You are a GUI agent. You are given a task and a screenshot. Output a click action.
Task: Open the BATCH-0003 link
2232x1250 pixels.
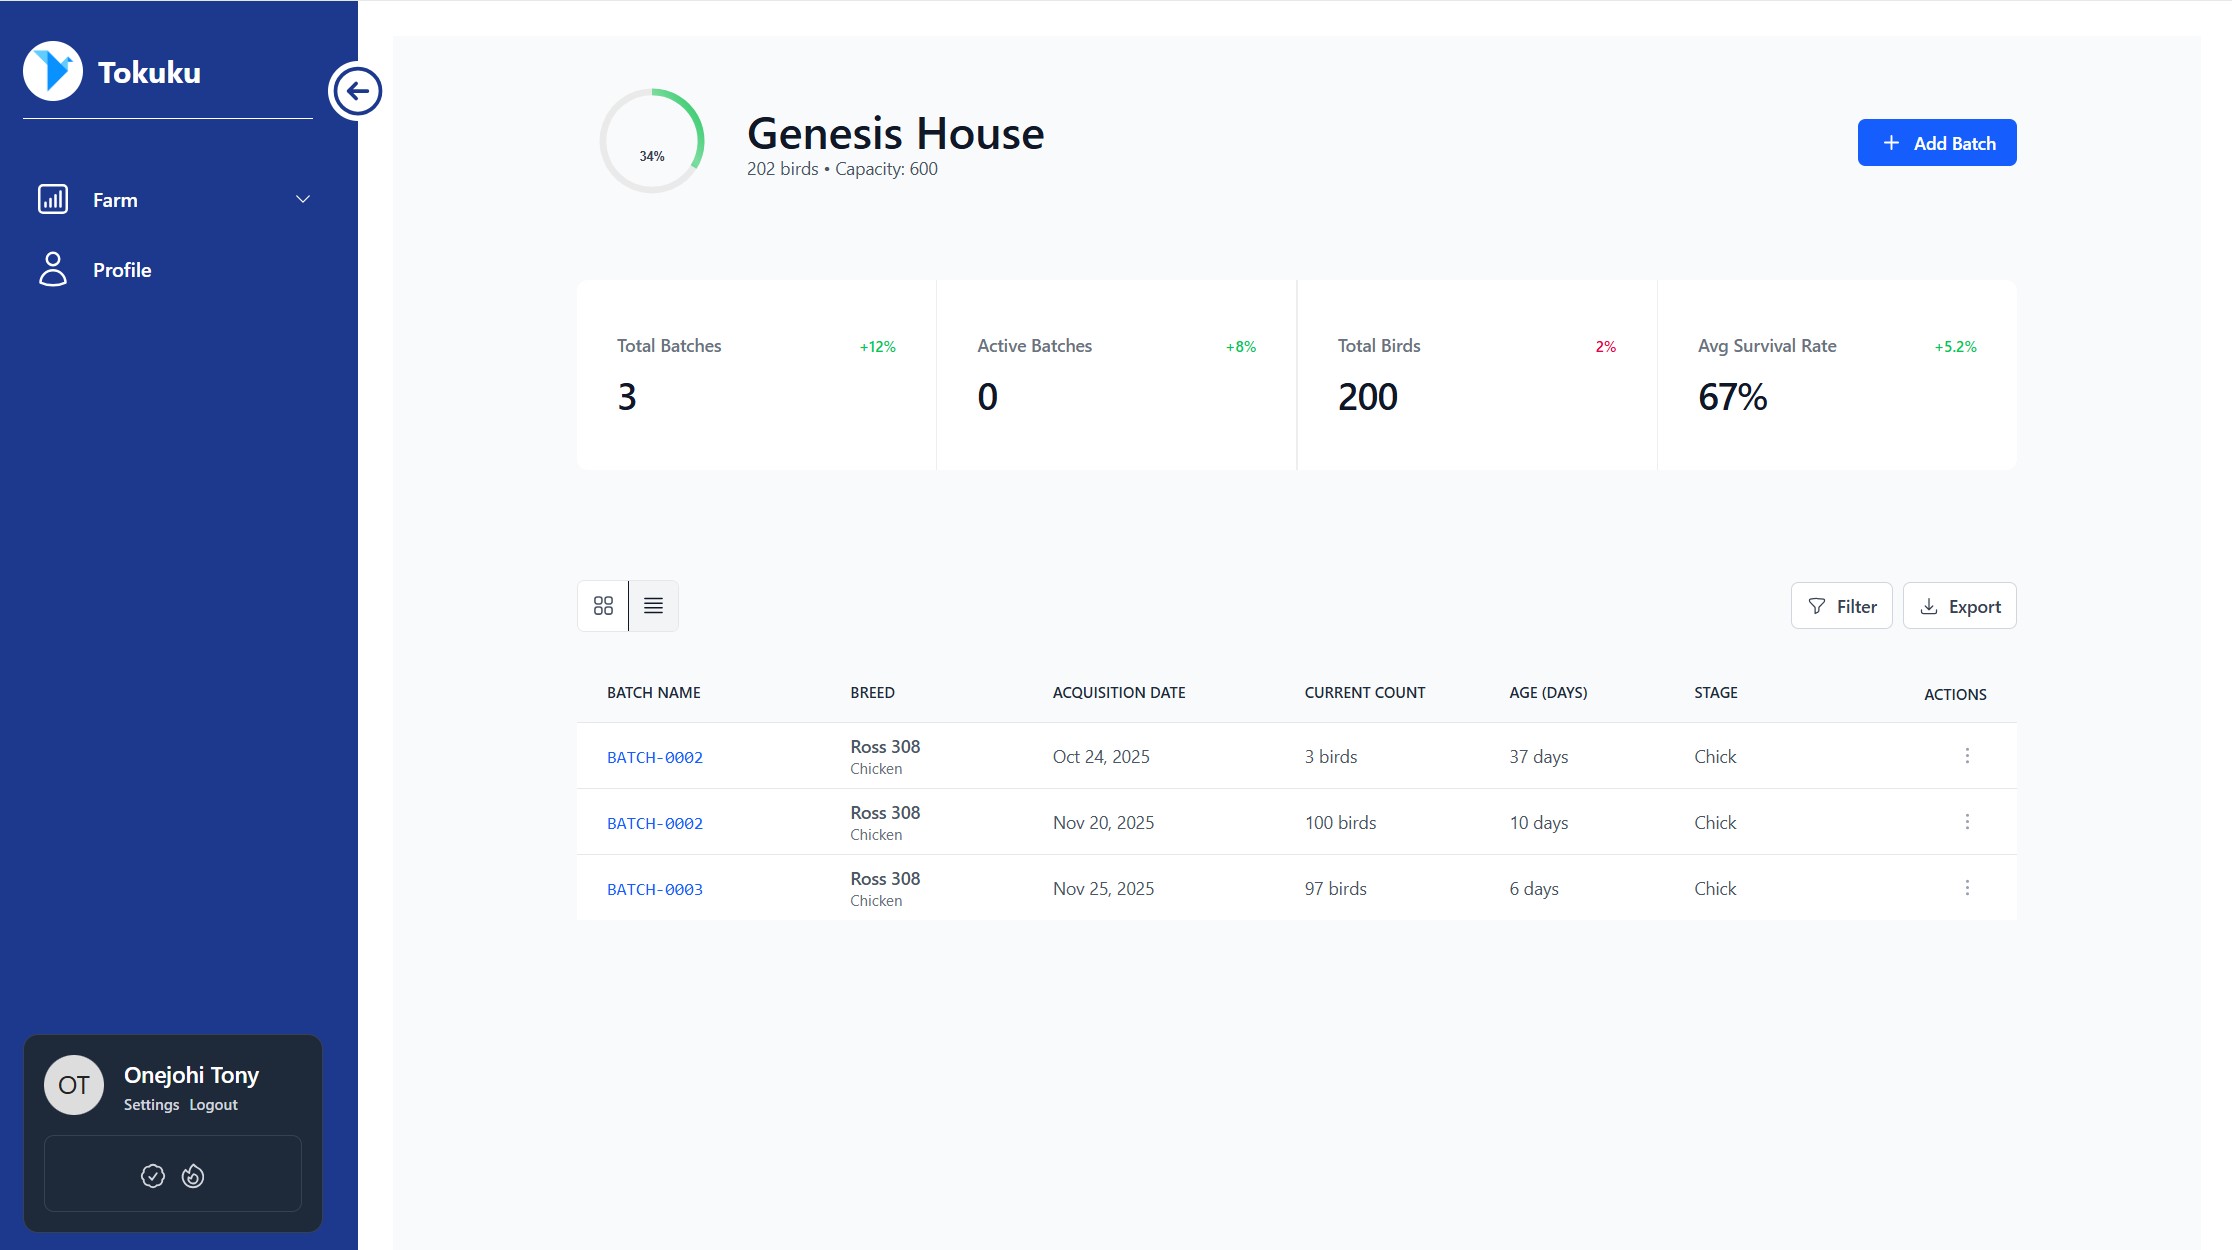click(655, 889)
